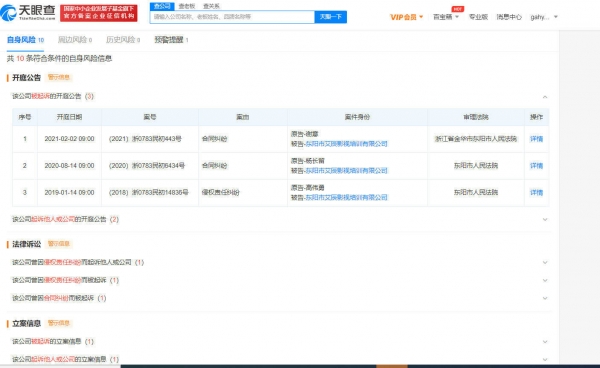Click the 法律诉讼 section heading
600x368 pixels.
pyautogui.click(x=26, y=244)
